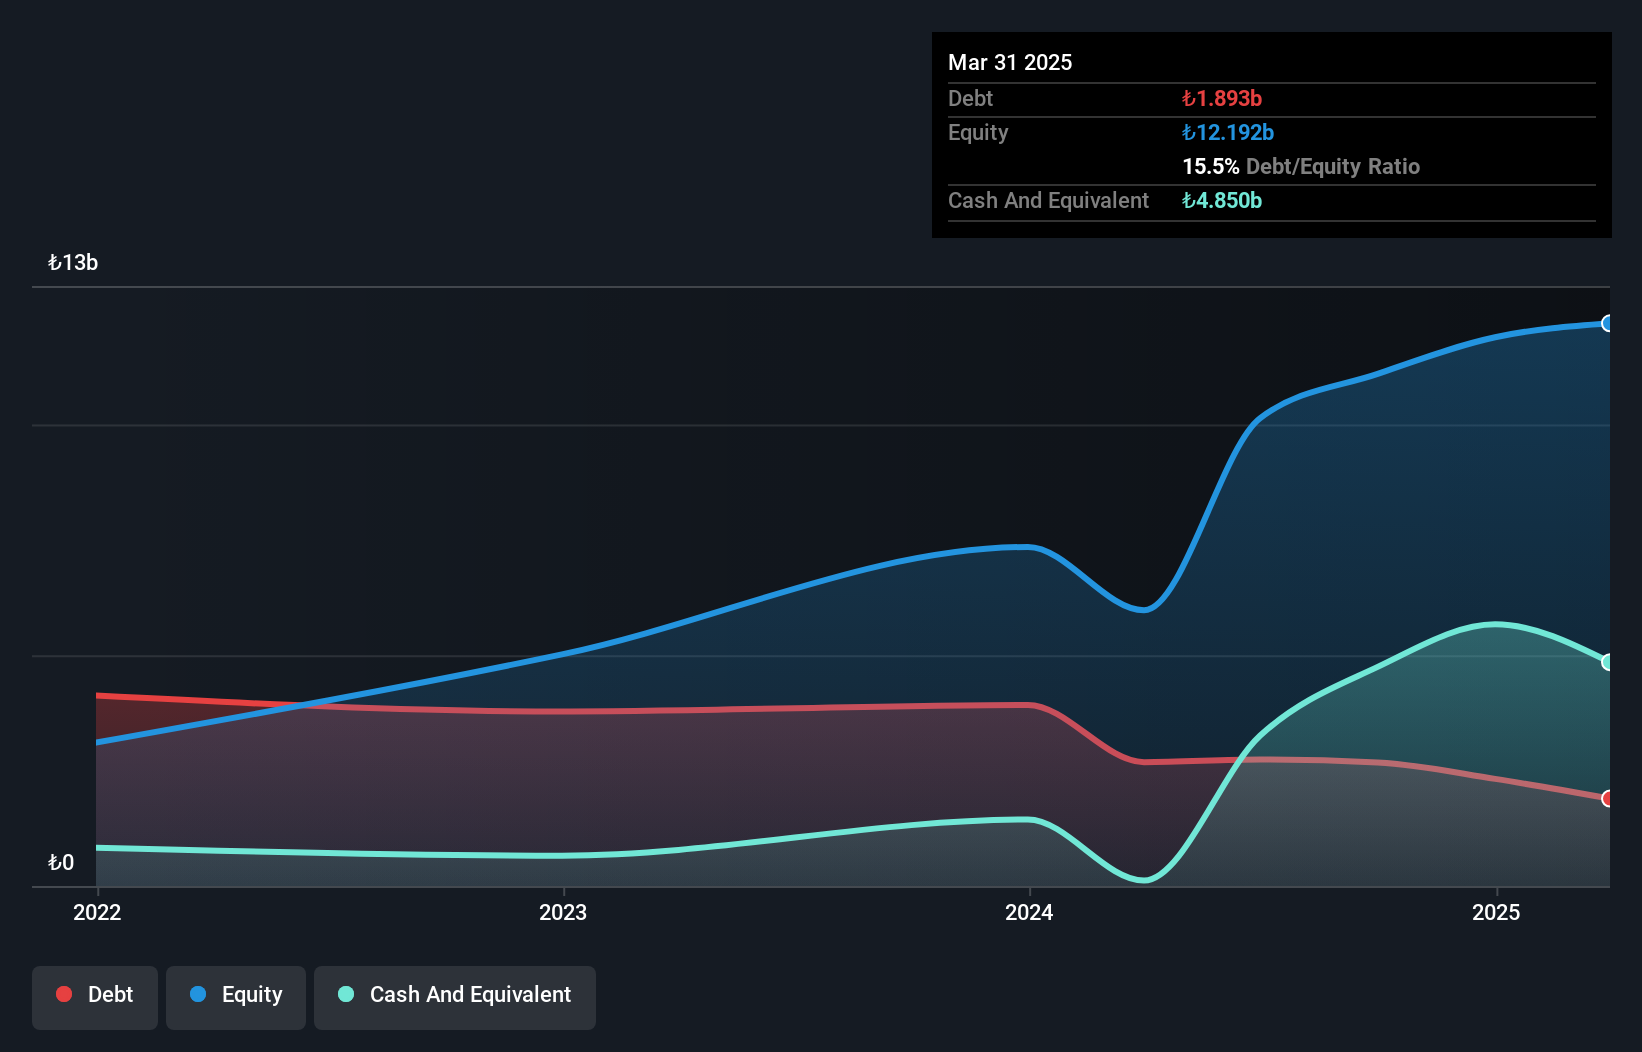Toggle the Cash And Equivalent legend button

pyautogui.click(x=455, y=997)
